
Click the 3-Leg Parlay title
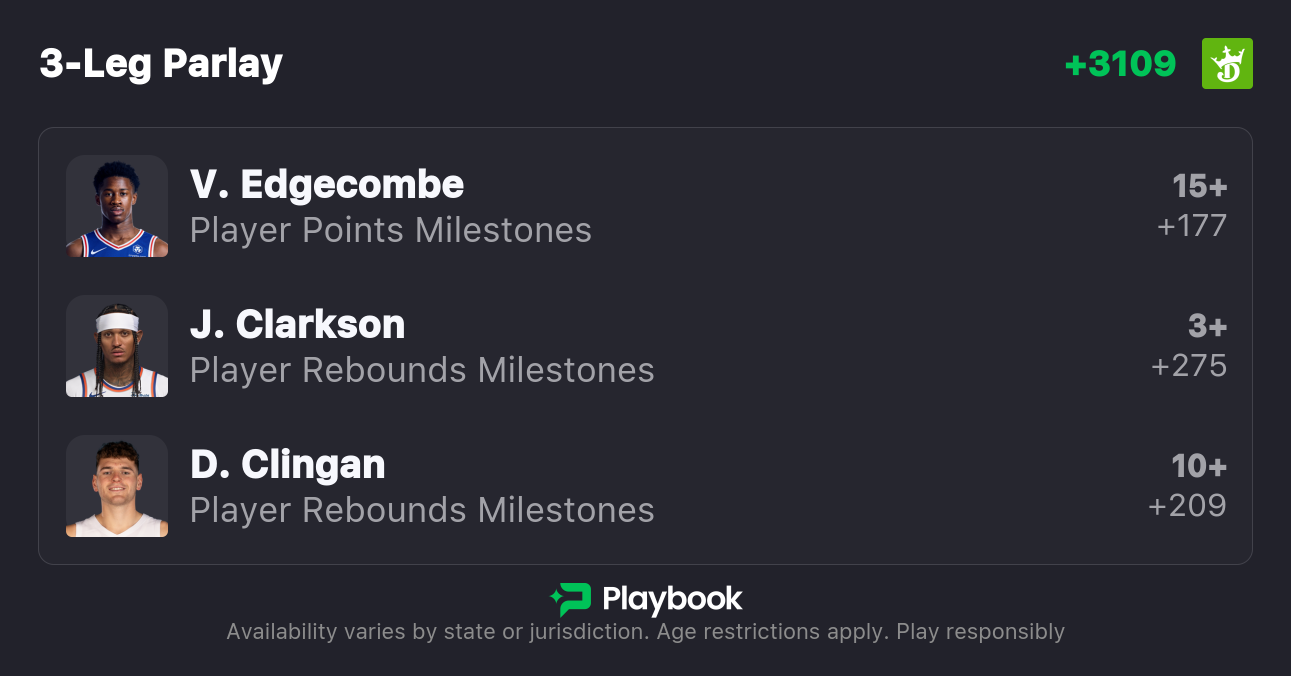[161, 64]
